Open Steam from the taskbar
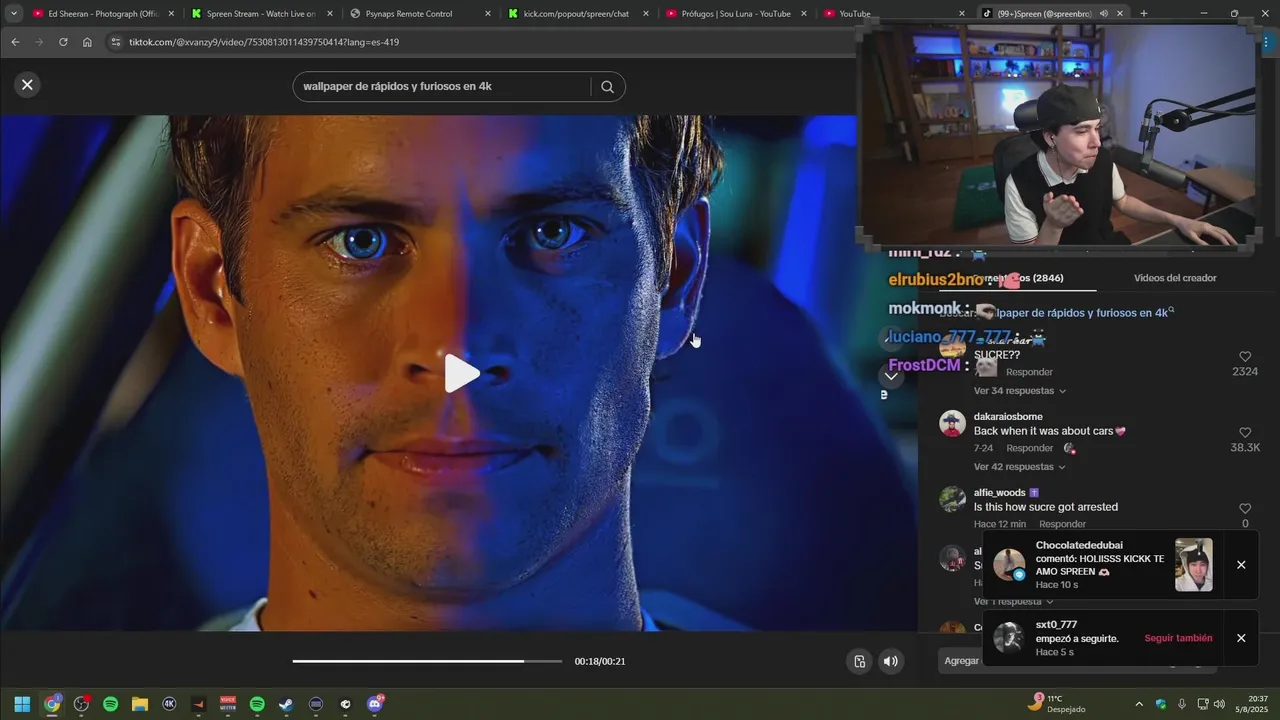 click(286, 704)
